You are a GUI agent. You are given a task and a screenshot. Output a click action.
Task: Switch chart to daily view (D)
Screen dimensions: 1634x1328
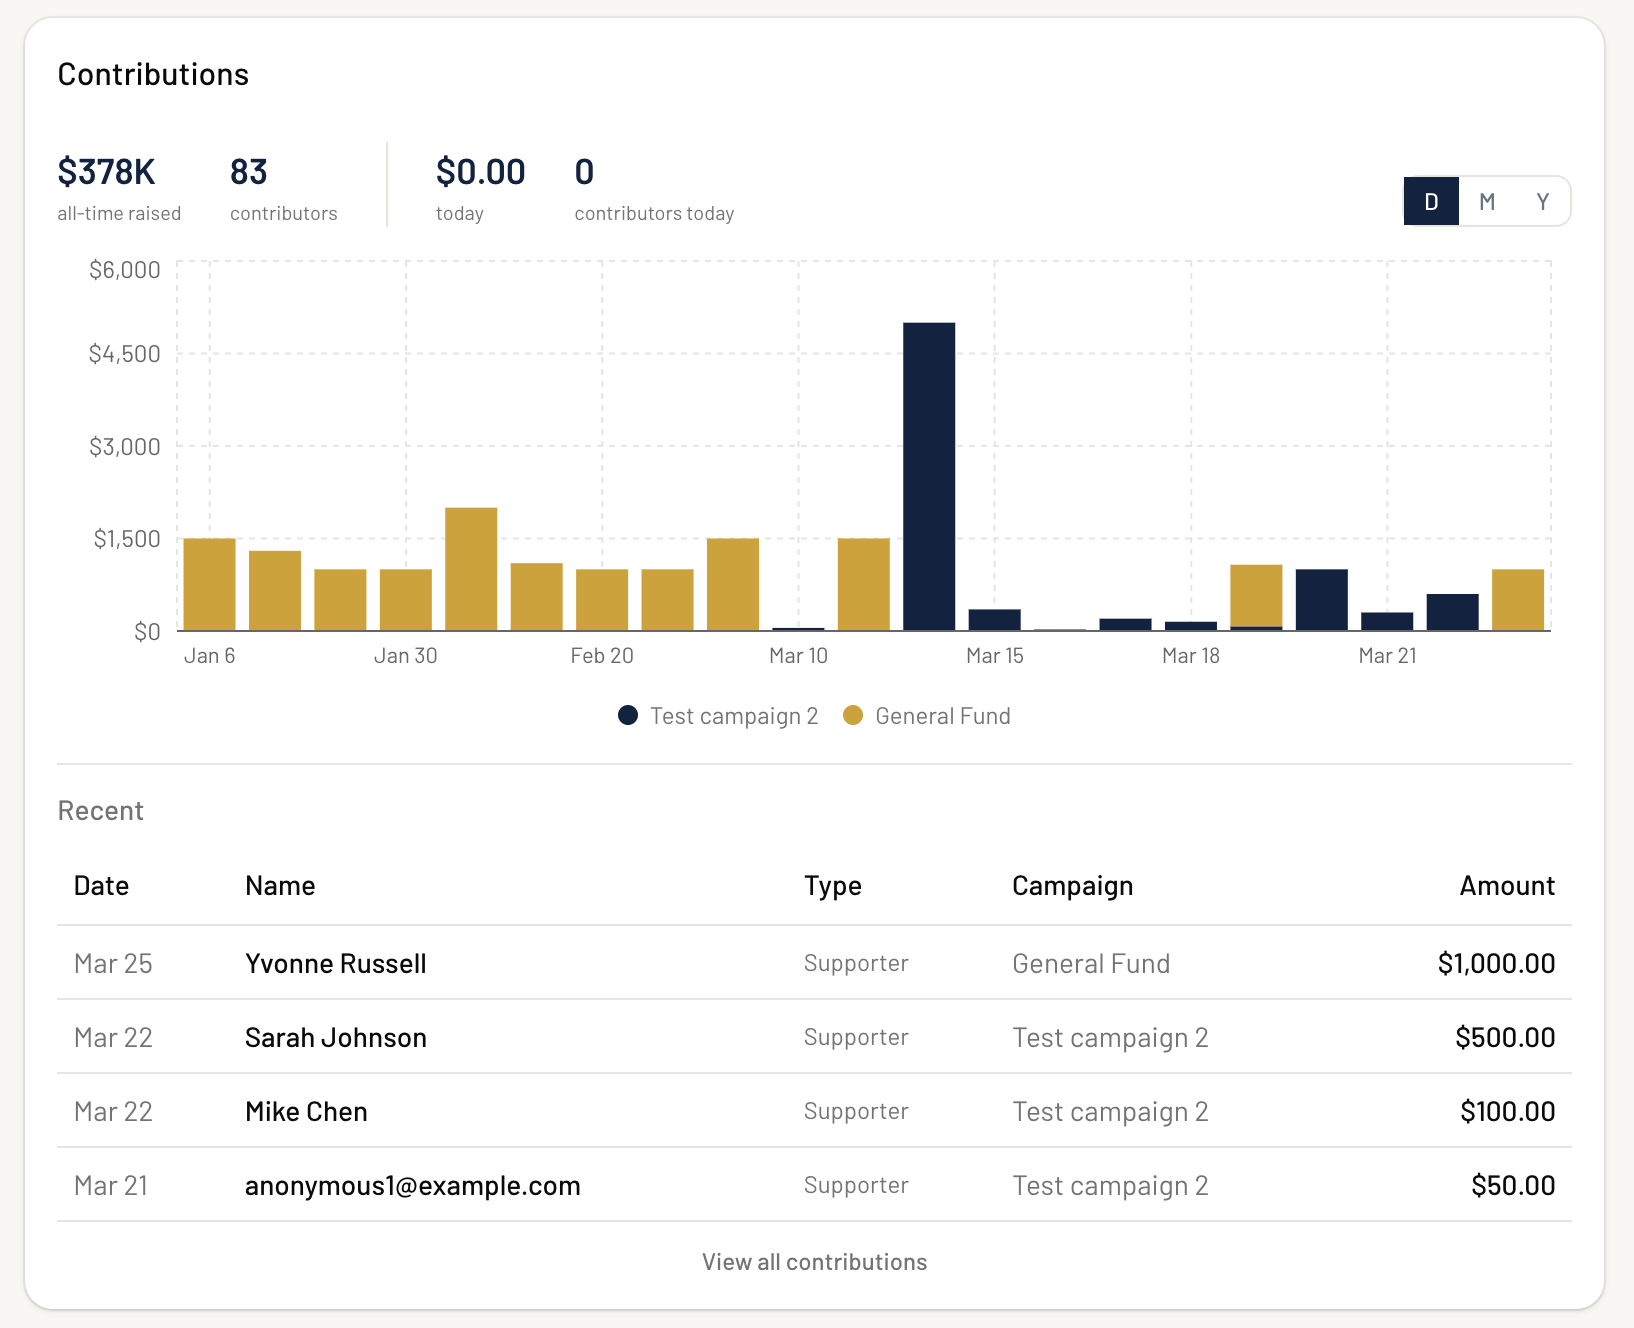click(x=1431, y=202)
